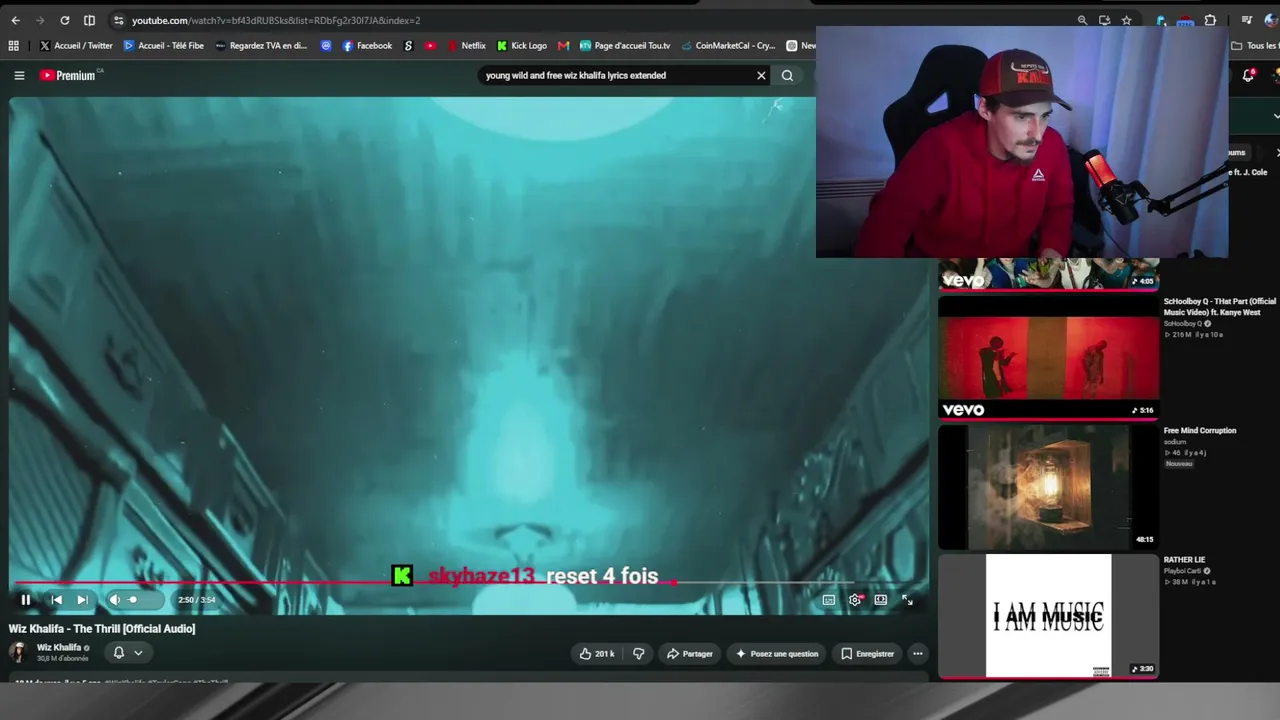The width and height of the screenshot is (1280, 720).
Task: Open the Netflix bookmark
Action: coord(467,45)
